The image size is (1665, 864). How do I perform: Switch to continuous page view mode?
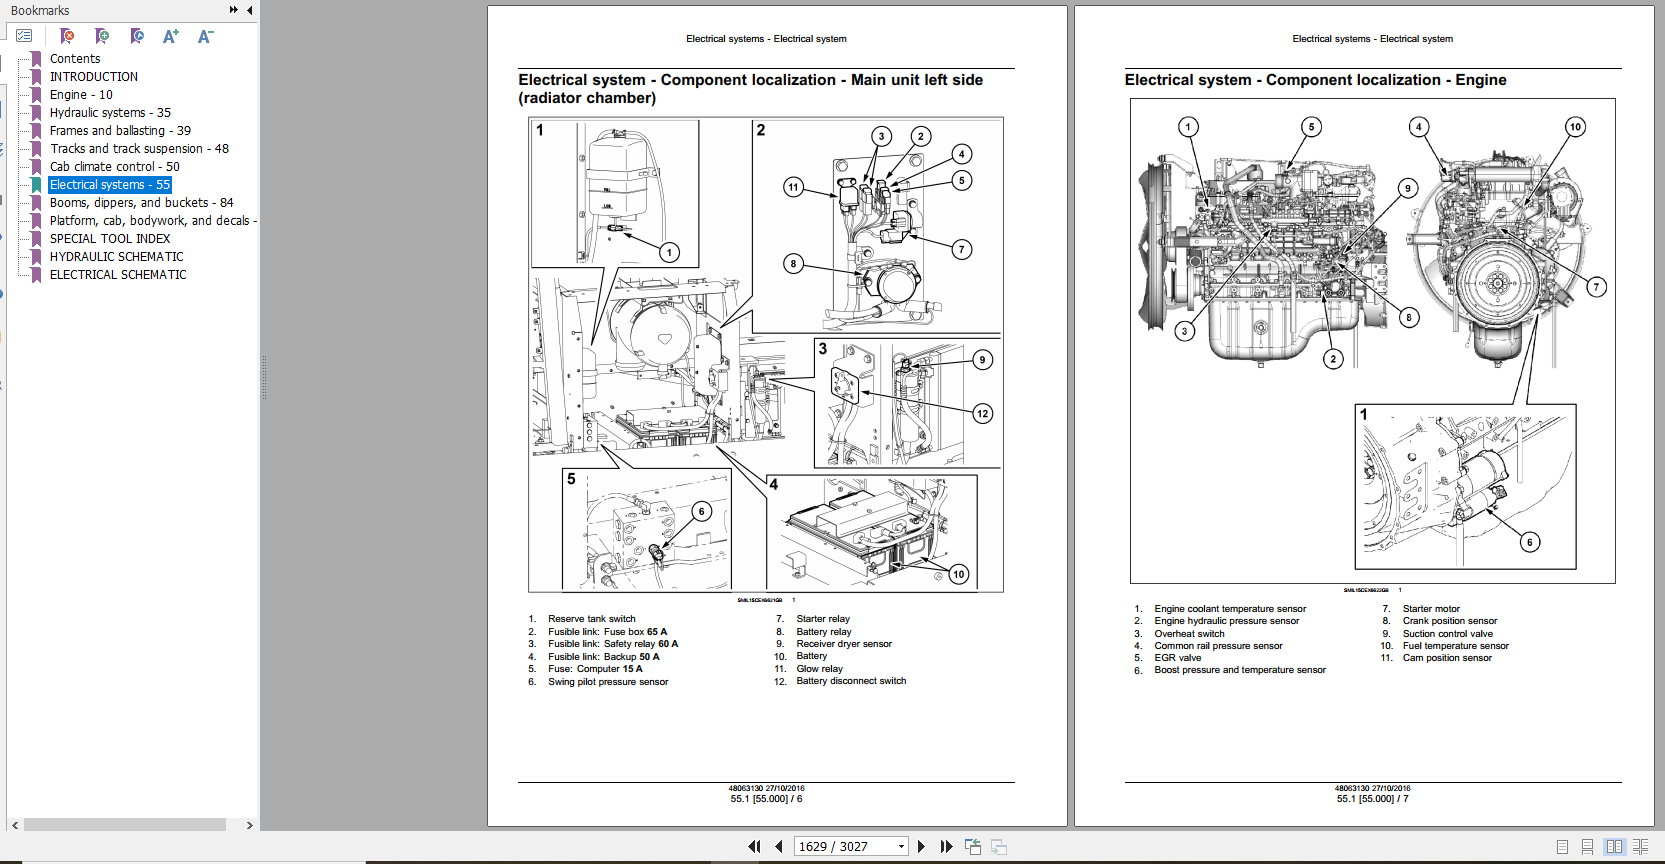pyautogui.click(x=1587, y=847)
